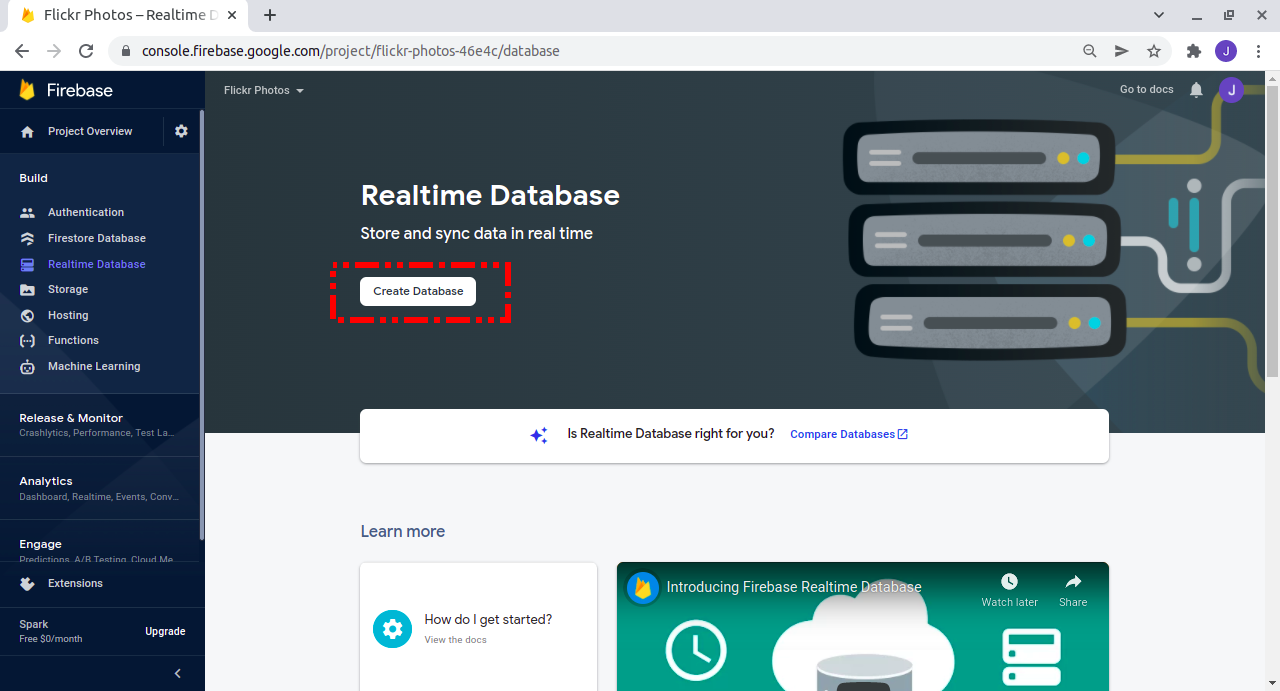Click the Flickr Photos browser tab
Image resolution: width=1280 pixels, height=691 pixels.
tap(126, 15)
